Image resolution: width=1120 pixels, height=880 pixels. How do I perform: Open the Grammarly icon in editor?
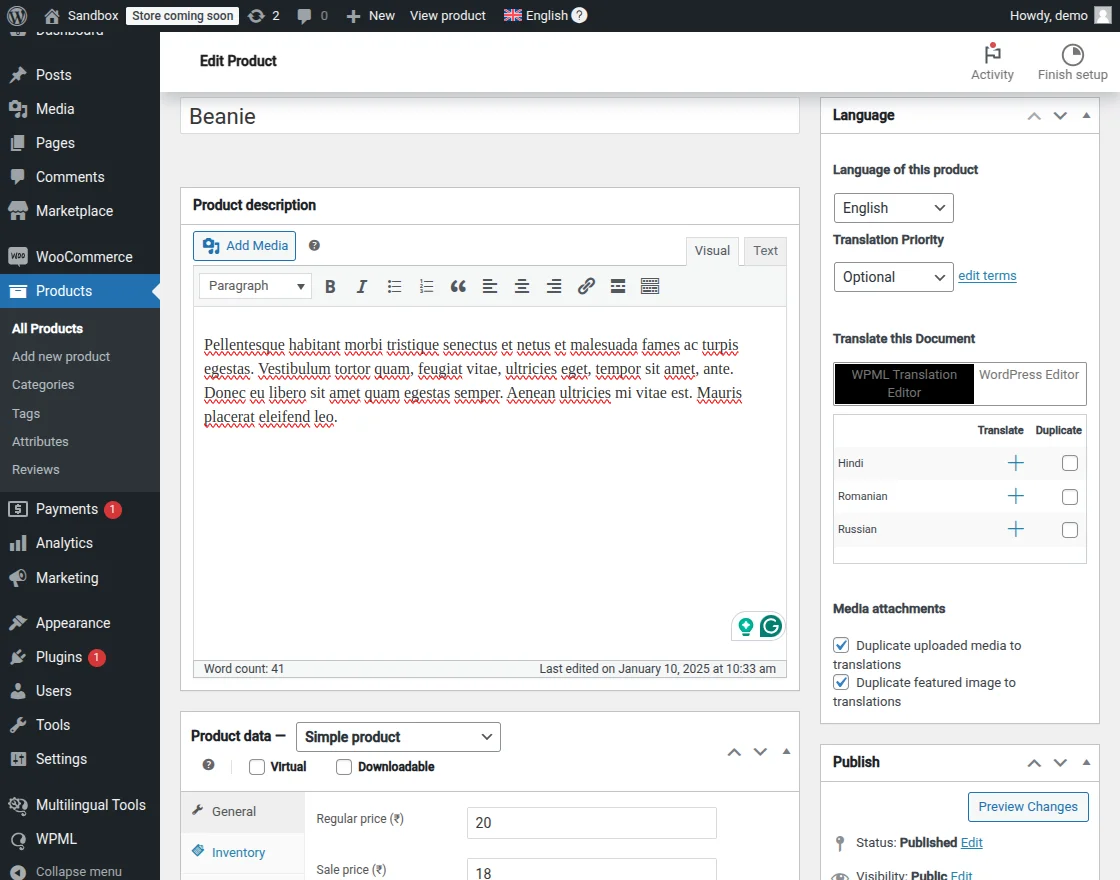[770, 627]
